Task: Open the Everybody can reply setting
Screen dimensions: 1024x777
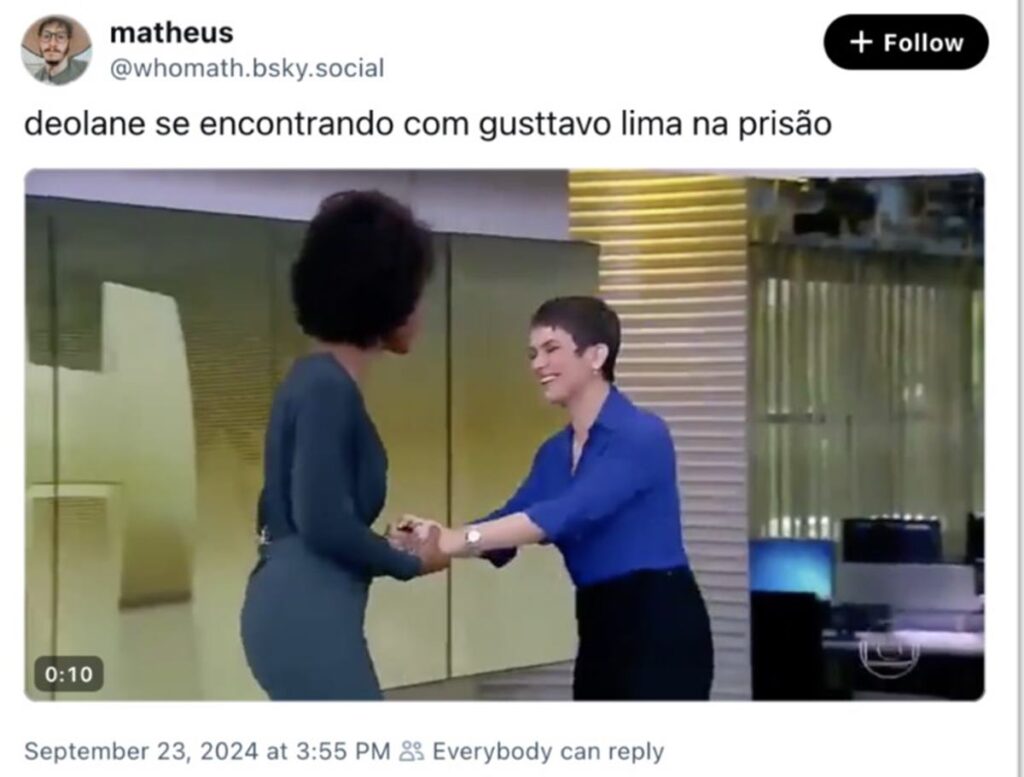Action: (548, 751)
